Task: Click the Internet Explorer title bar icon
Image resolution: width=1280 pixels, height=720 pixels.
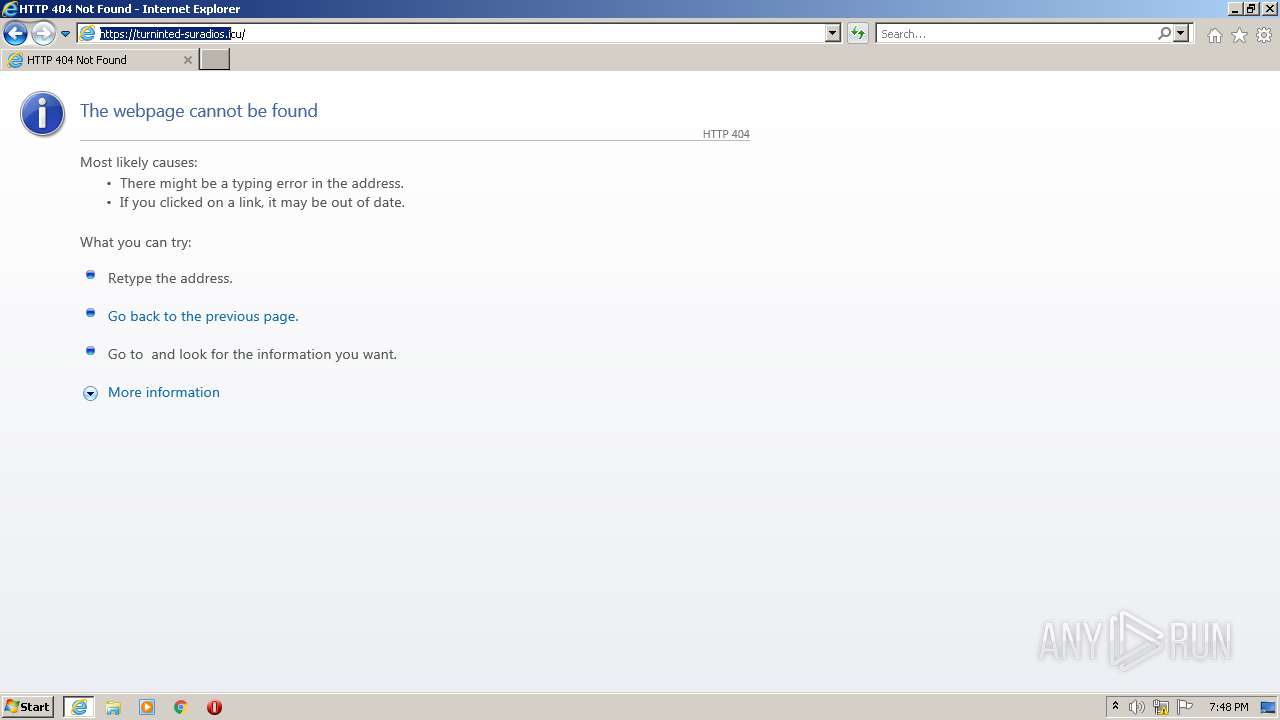Action: [9, 9]
